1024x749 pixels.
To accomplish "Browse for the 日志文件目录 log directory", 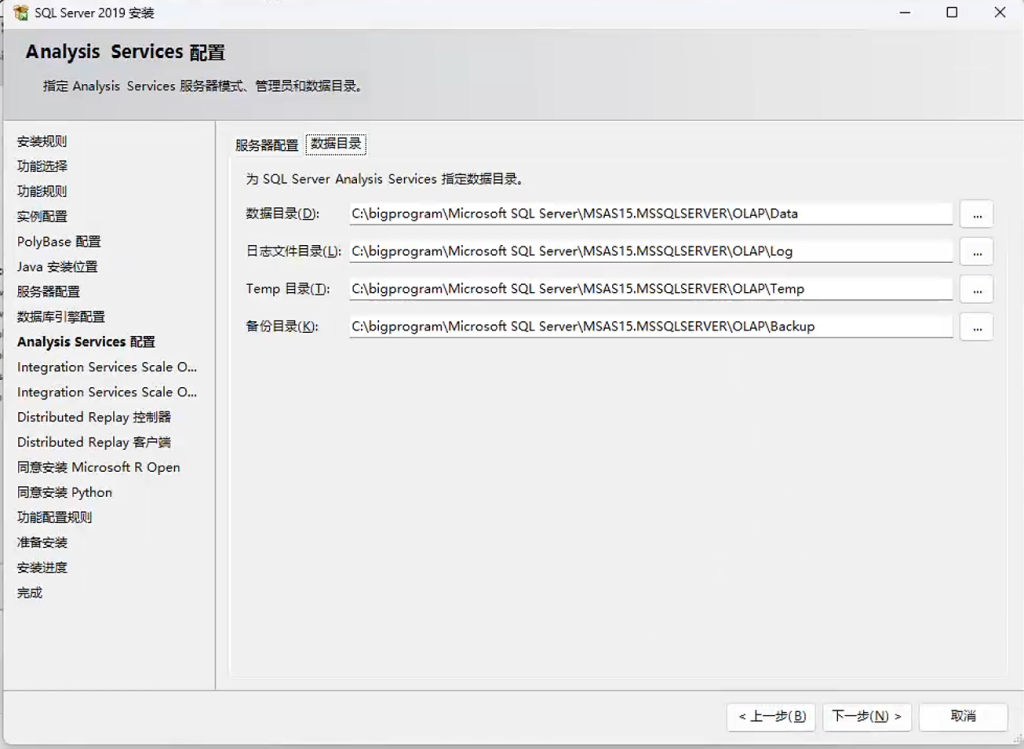I will pos(977,252).
